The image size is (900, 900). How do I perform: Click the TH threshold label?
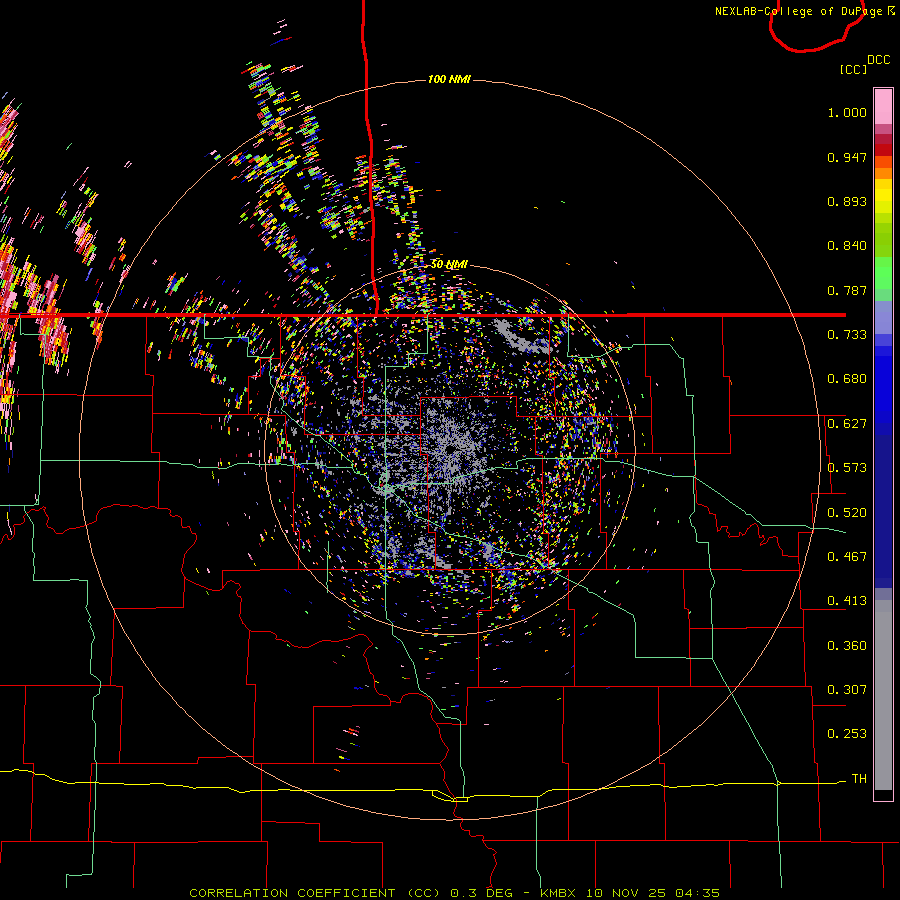point(859,779)
